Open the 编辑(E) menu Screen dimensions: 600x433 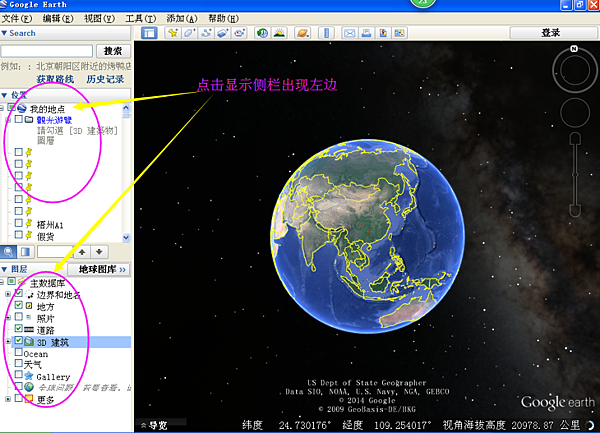pos(58,18)
